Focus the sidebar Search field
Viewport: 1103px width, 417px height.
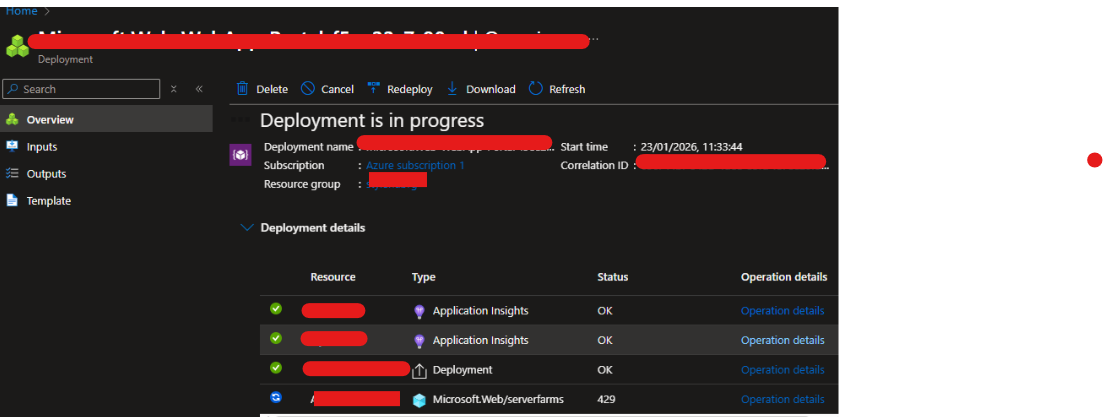click(x=82, y=89)
